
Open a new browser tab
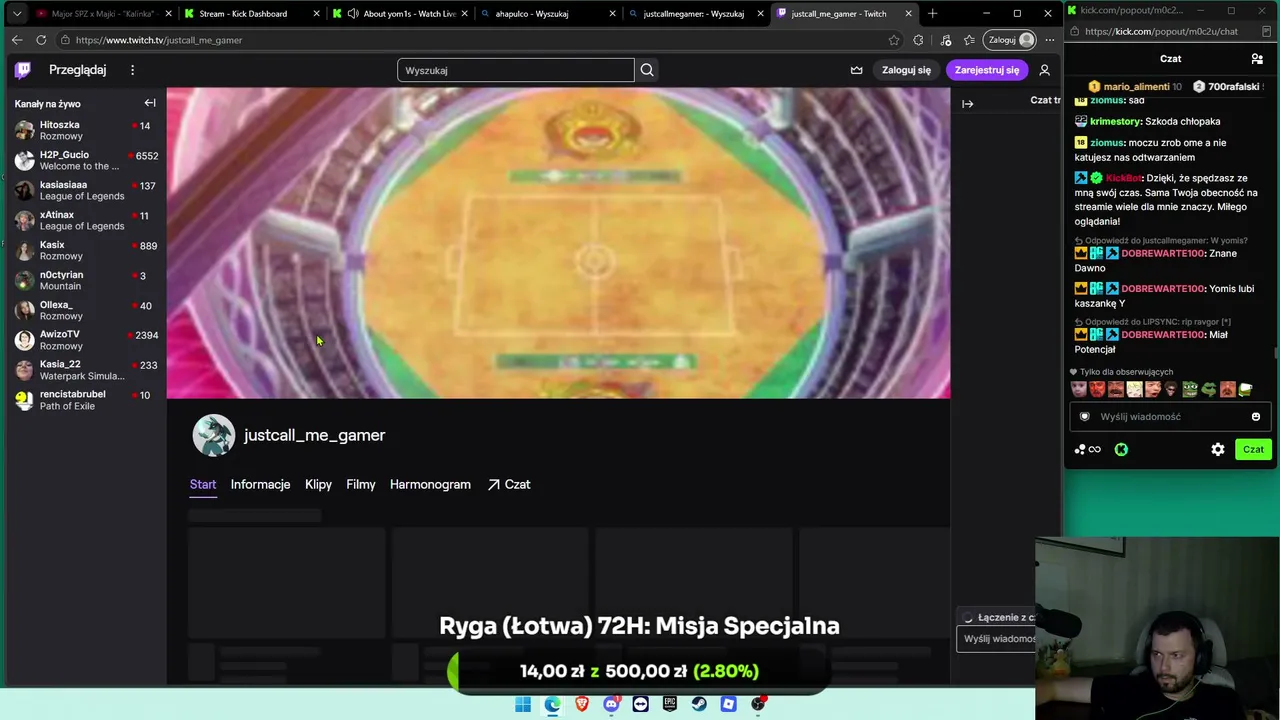click(x=932, y=14)
